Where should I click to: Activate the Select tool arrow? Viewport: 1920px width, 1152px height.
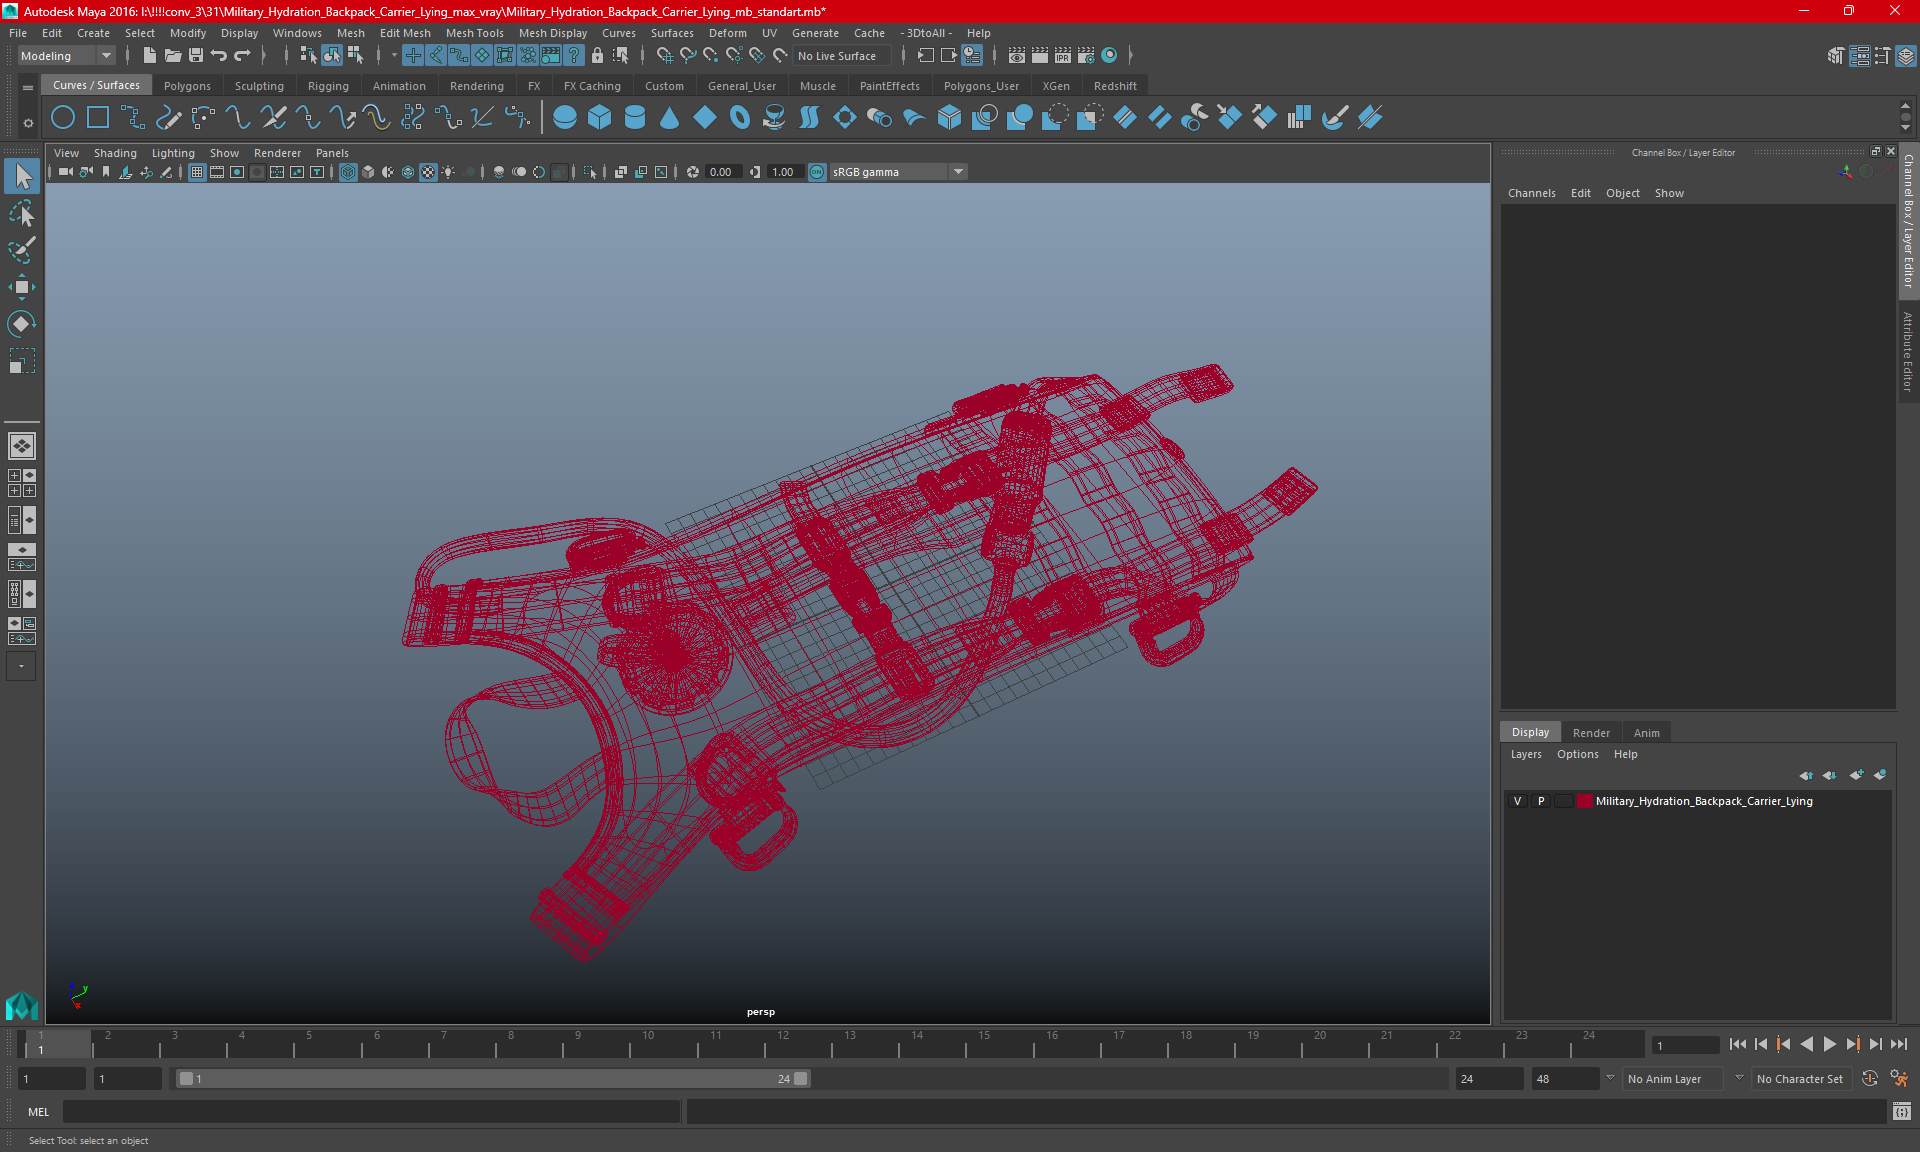[22, 177]
